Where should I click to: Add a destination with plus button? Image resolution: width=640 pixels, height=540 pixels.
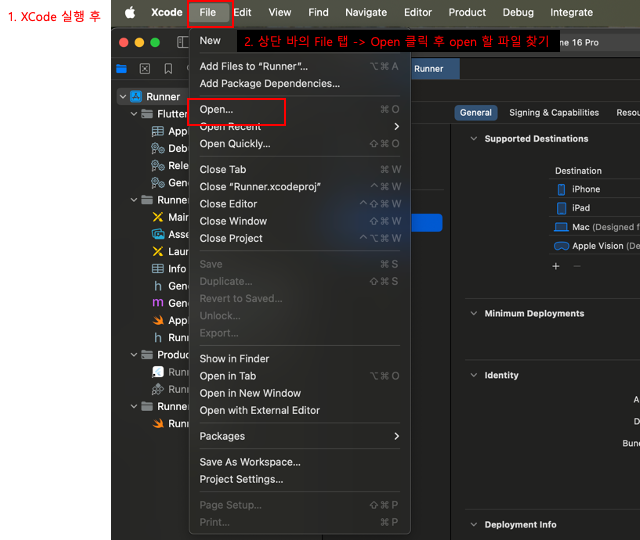click(556, 267)
